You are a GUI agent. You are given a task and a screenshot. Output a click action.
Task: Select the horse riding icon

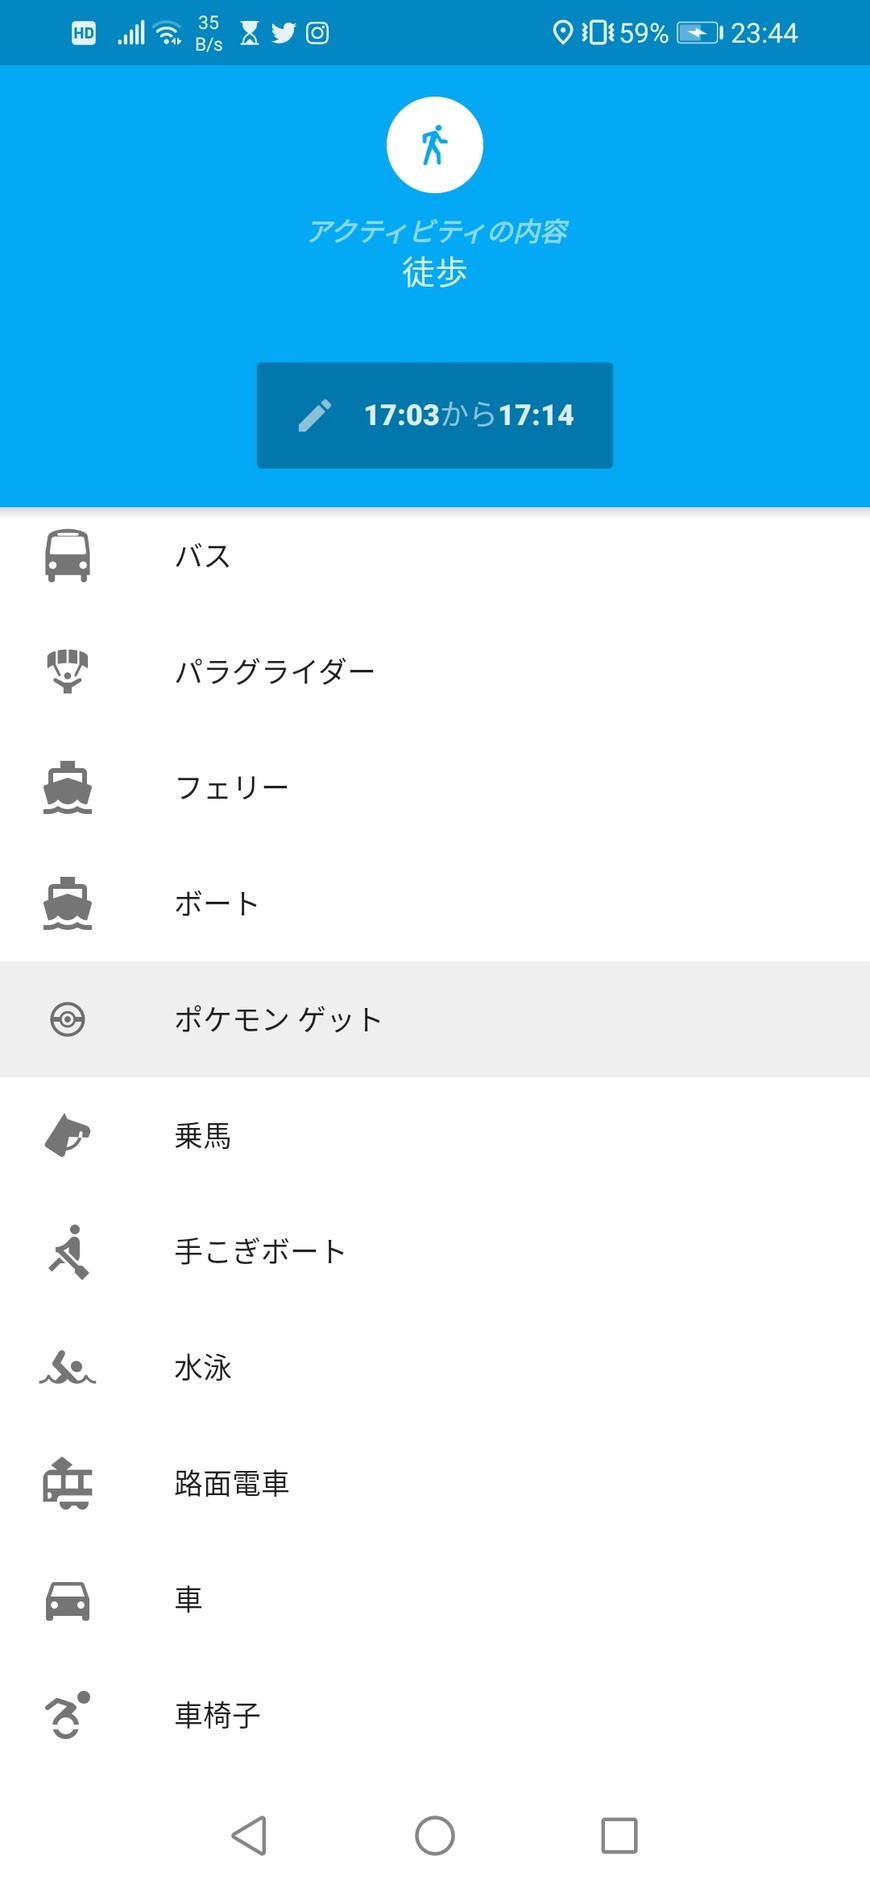[x=67, y=1135]
